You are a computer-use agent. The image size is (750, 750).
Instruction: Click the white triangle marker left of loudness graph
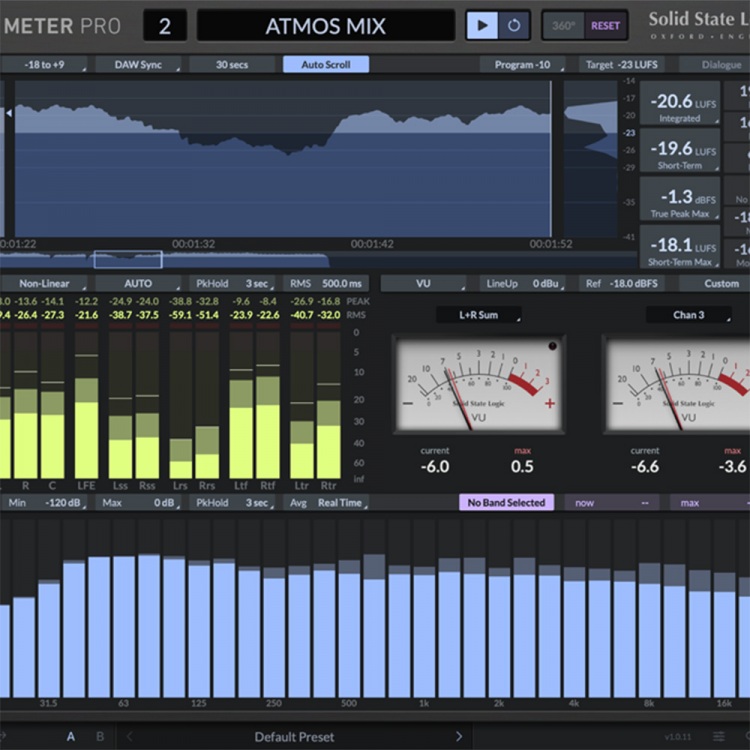9,113
